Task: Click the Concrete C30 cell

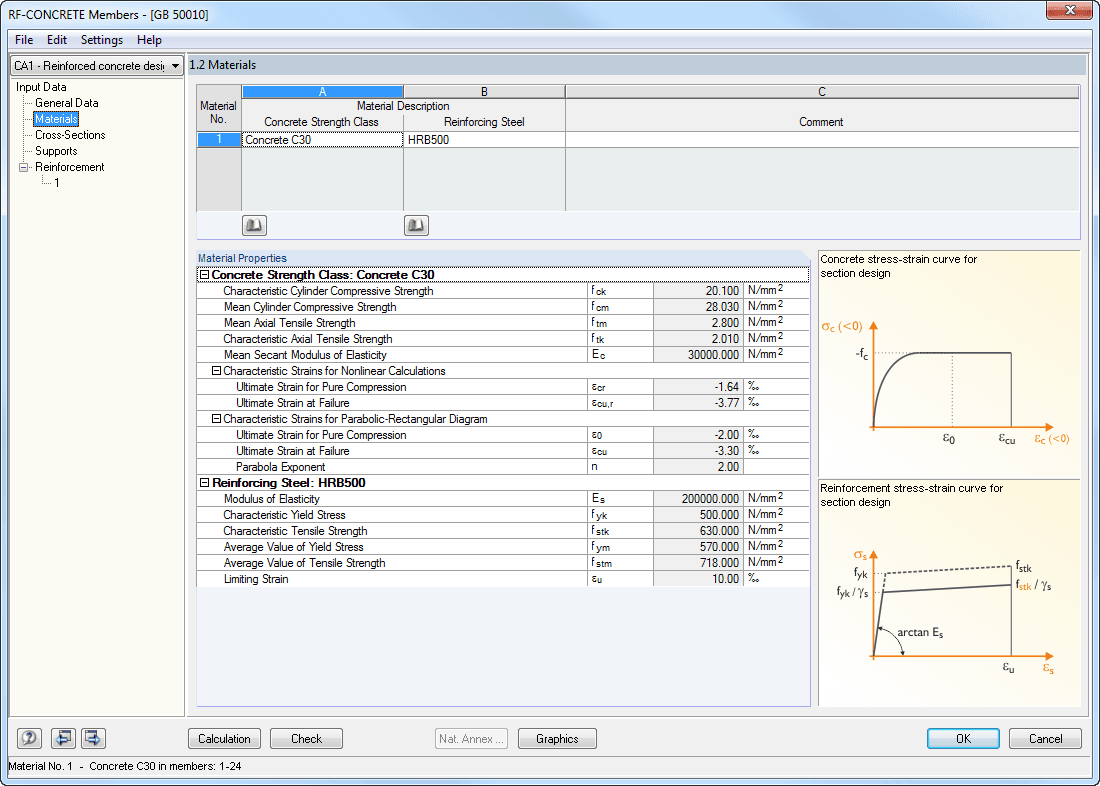Action: tap(323, 140)
